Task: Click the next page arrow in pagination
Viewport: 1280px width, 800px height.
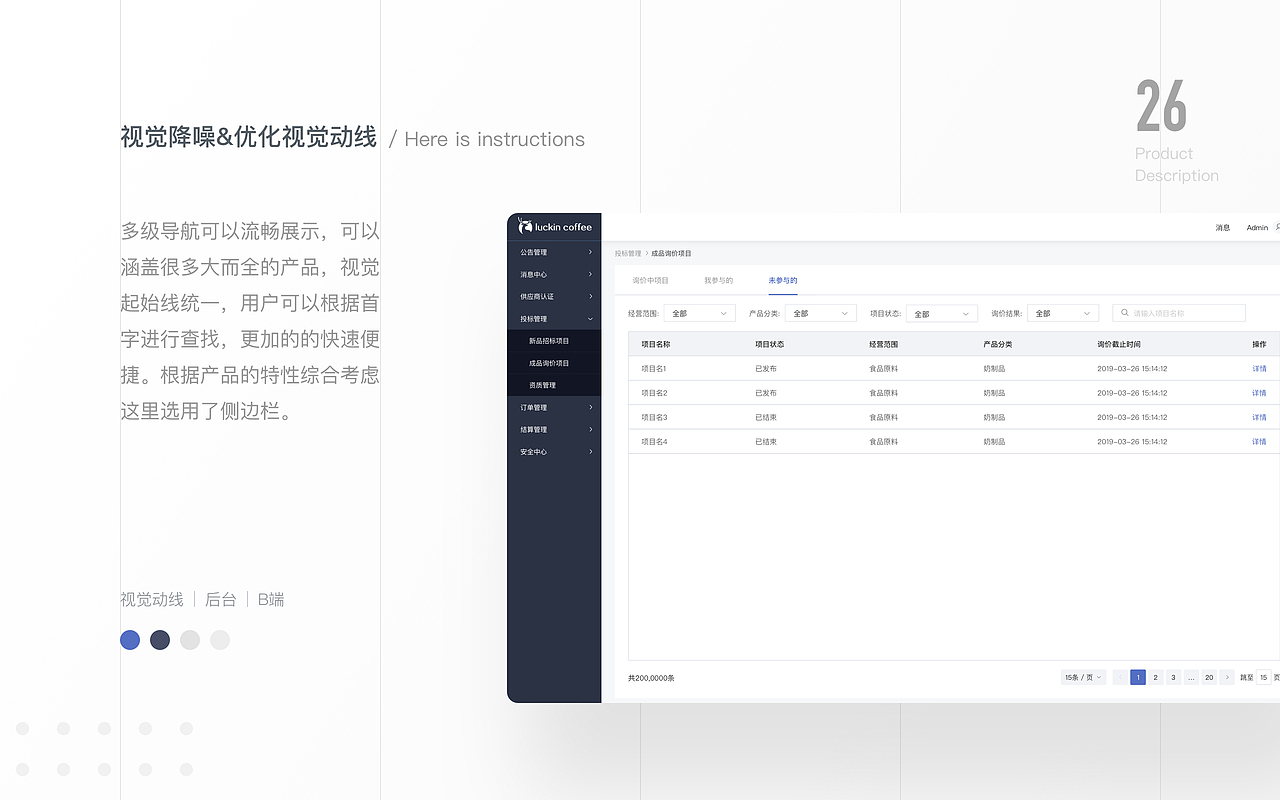Action: pos(1227,677)
